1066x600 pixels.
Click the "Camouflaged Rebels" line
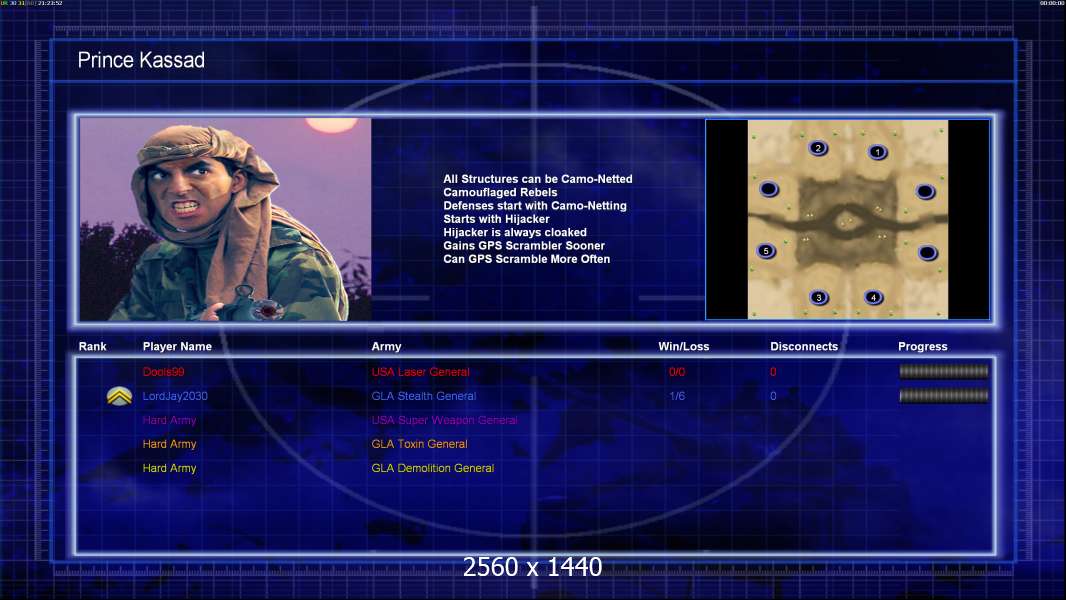click(x=500, y=192)
